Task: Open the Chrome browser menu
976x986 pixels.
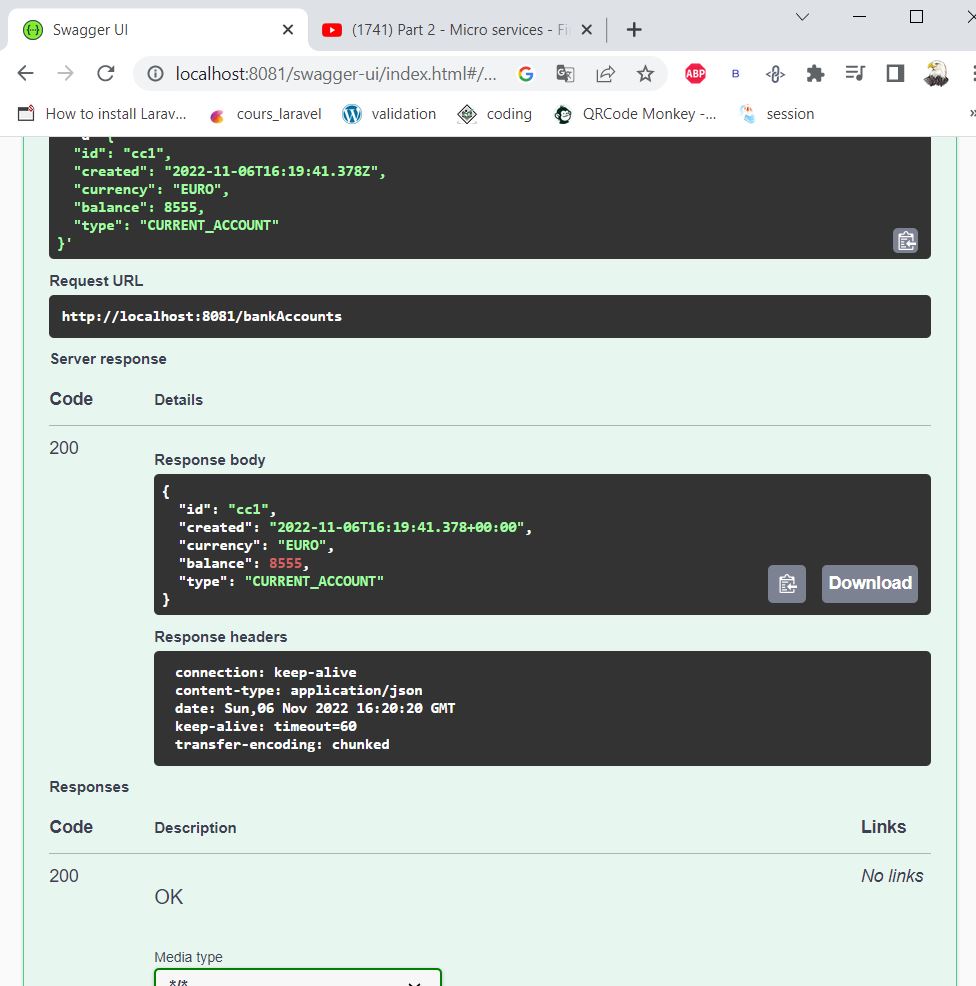Action: point(968,73)
